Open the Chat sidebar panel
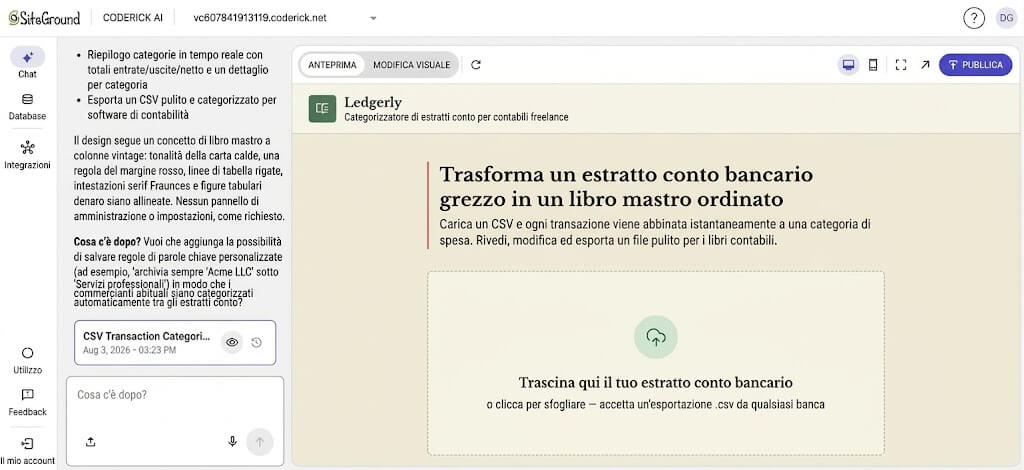Image resolution: width=1024 pixels, height=470 pixels. pos(27,63)
